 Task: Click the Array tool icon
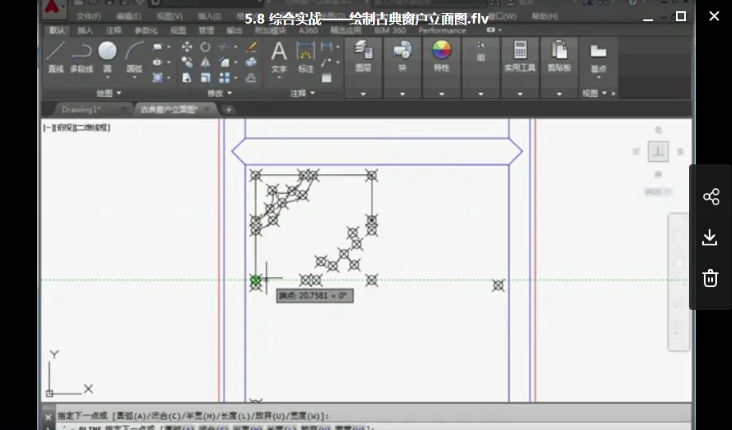pyautogui.click(x=225, y=78)
